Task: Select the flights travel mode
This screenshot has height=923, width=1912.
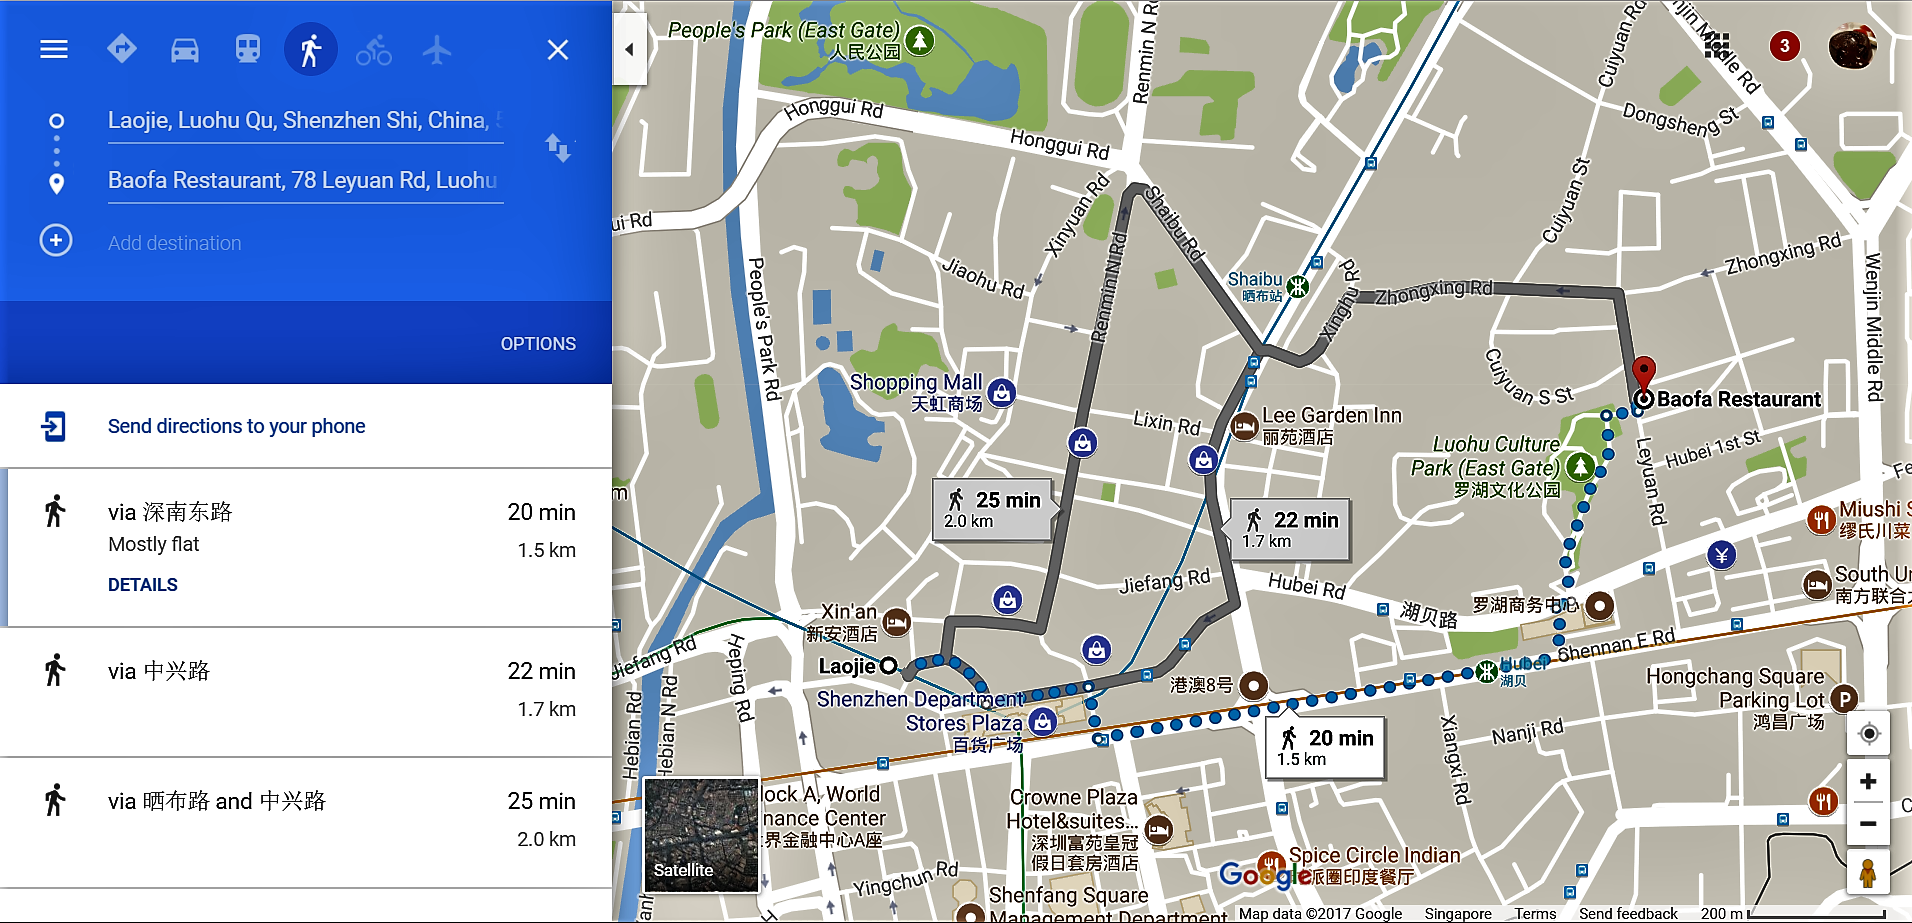Action: [437, 49]
